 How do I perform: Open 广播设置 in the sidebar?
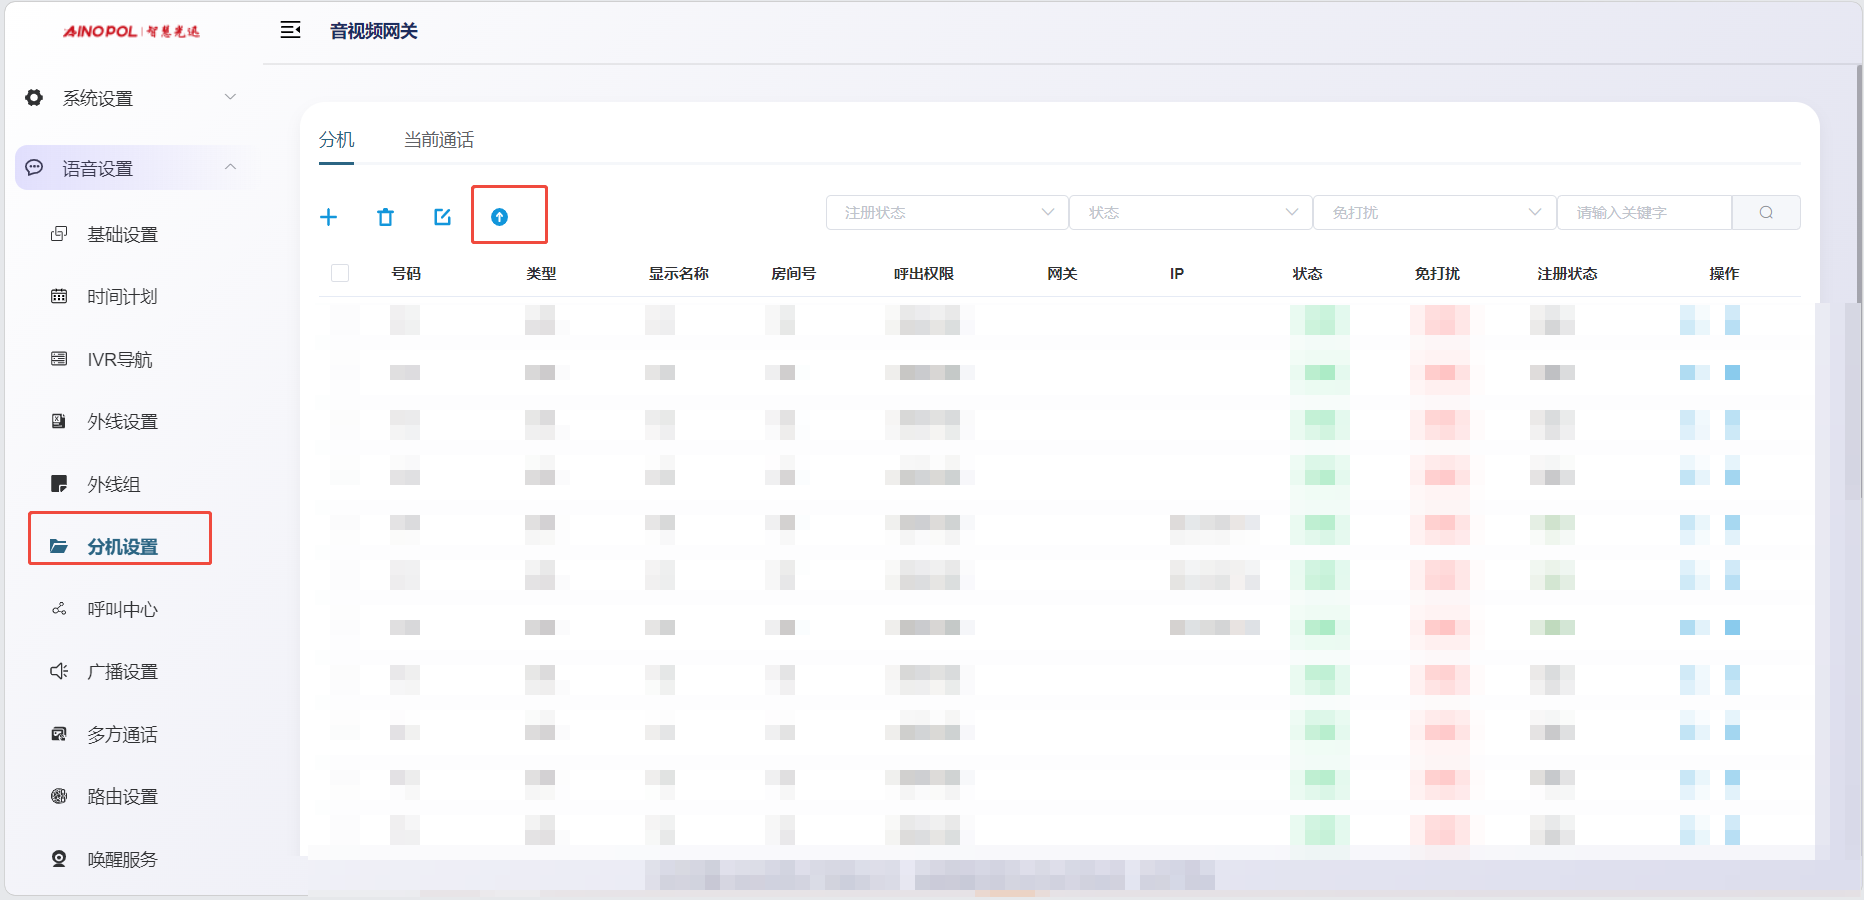[122, 672]
